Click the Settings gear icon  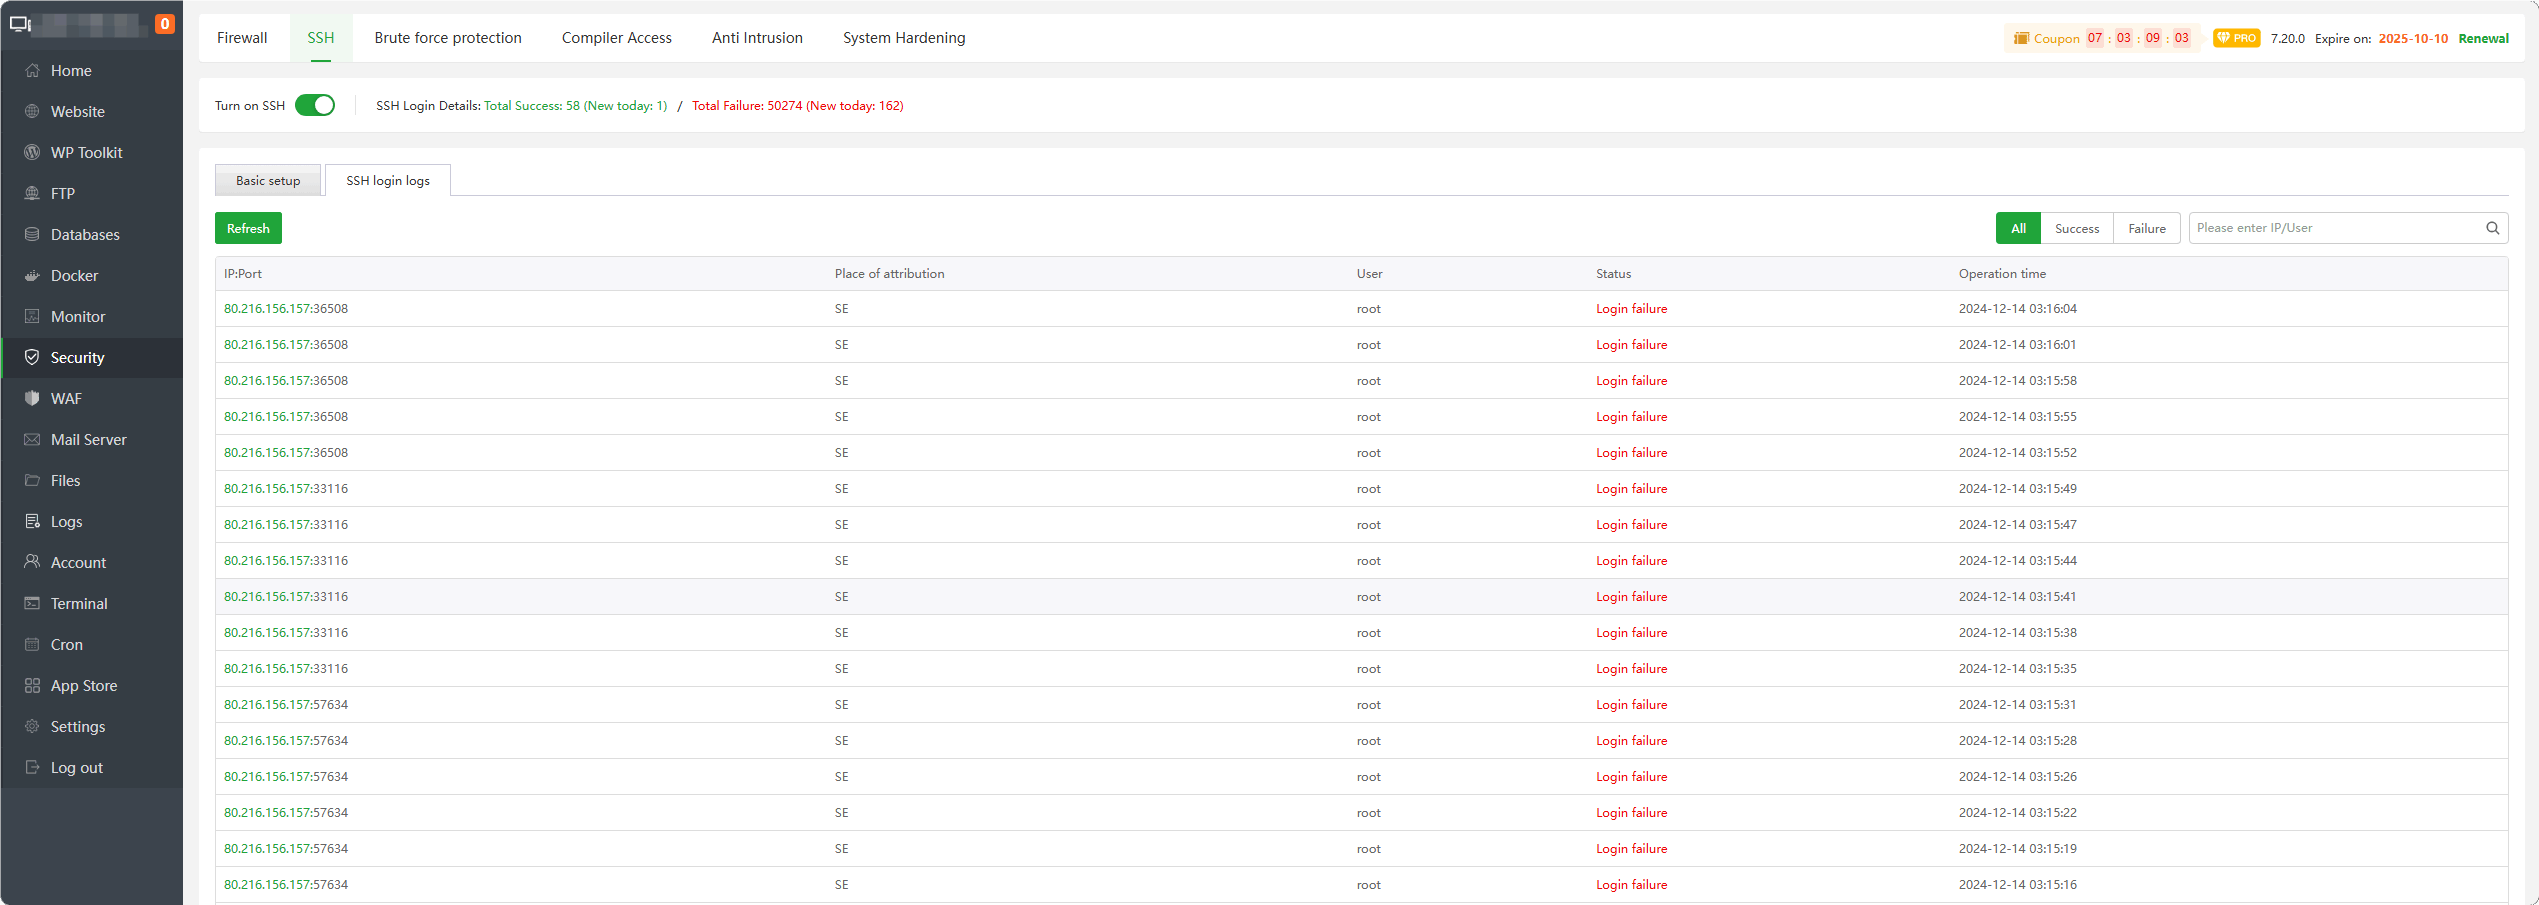(x=32, y=726)
